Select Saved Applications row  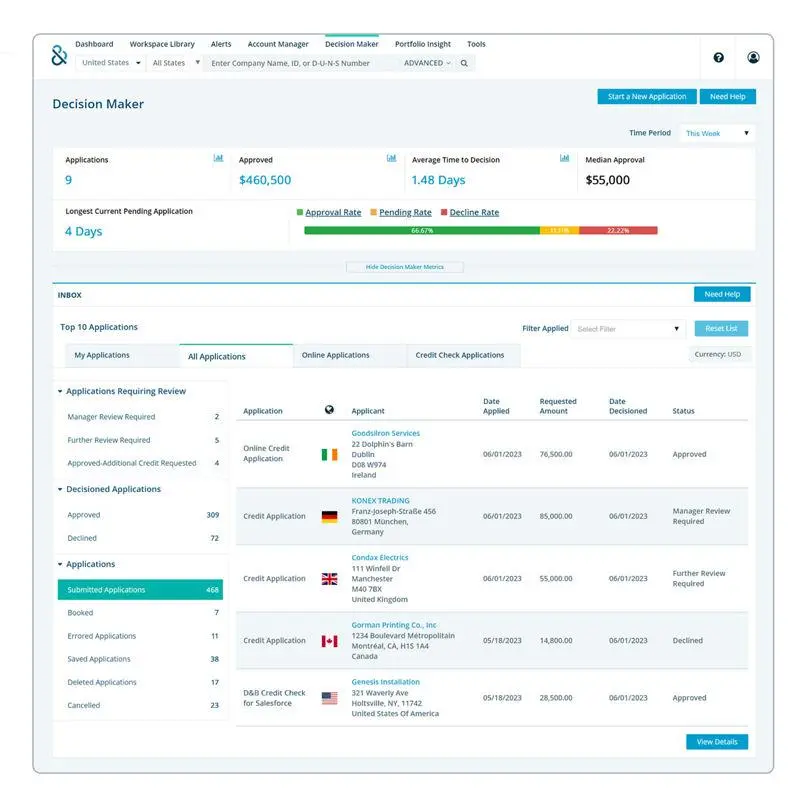click(x=140, y=659)
